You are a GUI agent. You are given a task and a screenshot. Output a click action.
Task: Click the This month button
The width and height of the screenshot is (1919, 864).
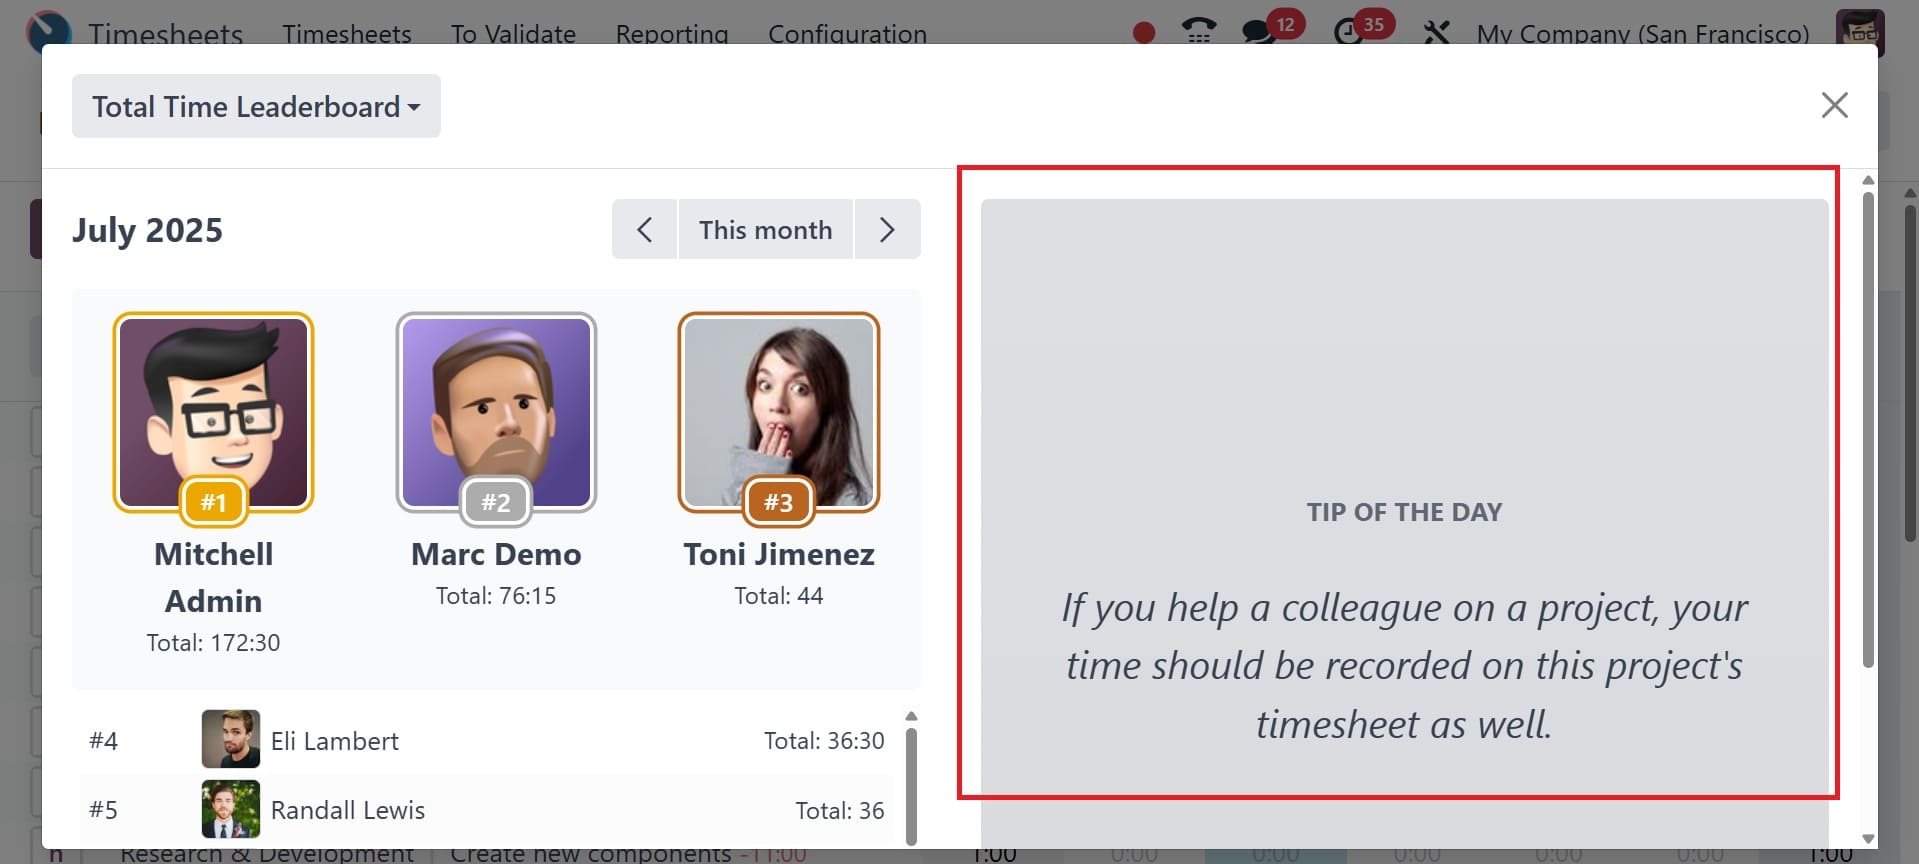click(766, 230)
